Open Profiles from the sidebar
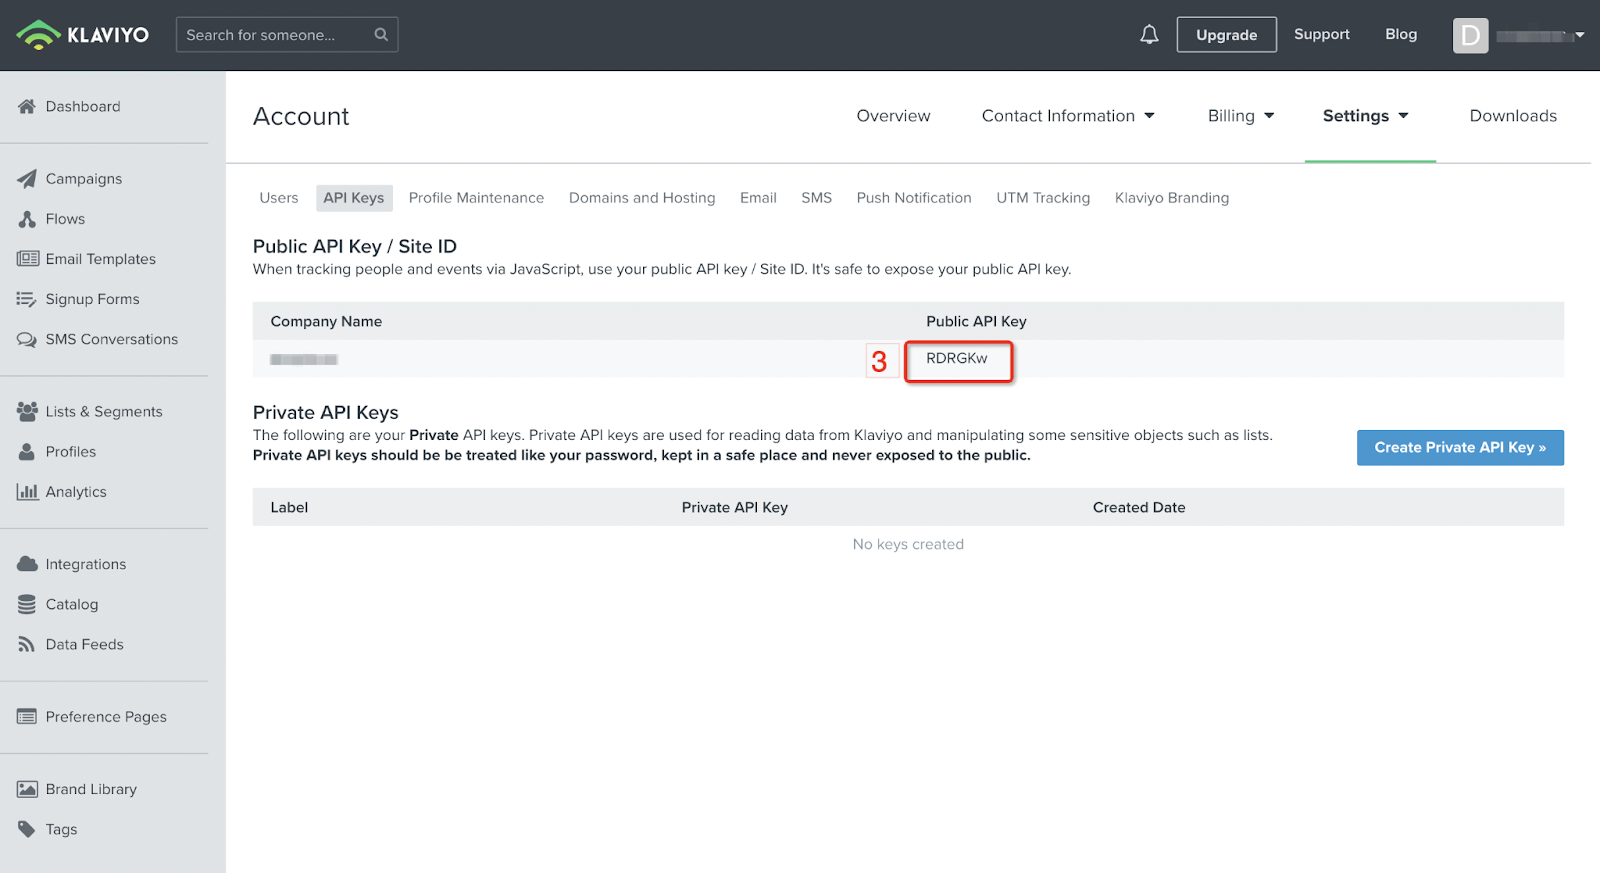1600x873 pixels. pyautogui.click(x=71, y=452)
